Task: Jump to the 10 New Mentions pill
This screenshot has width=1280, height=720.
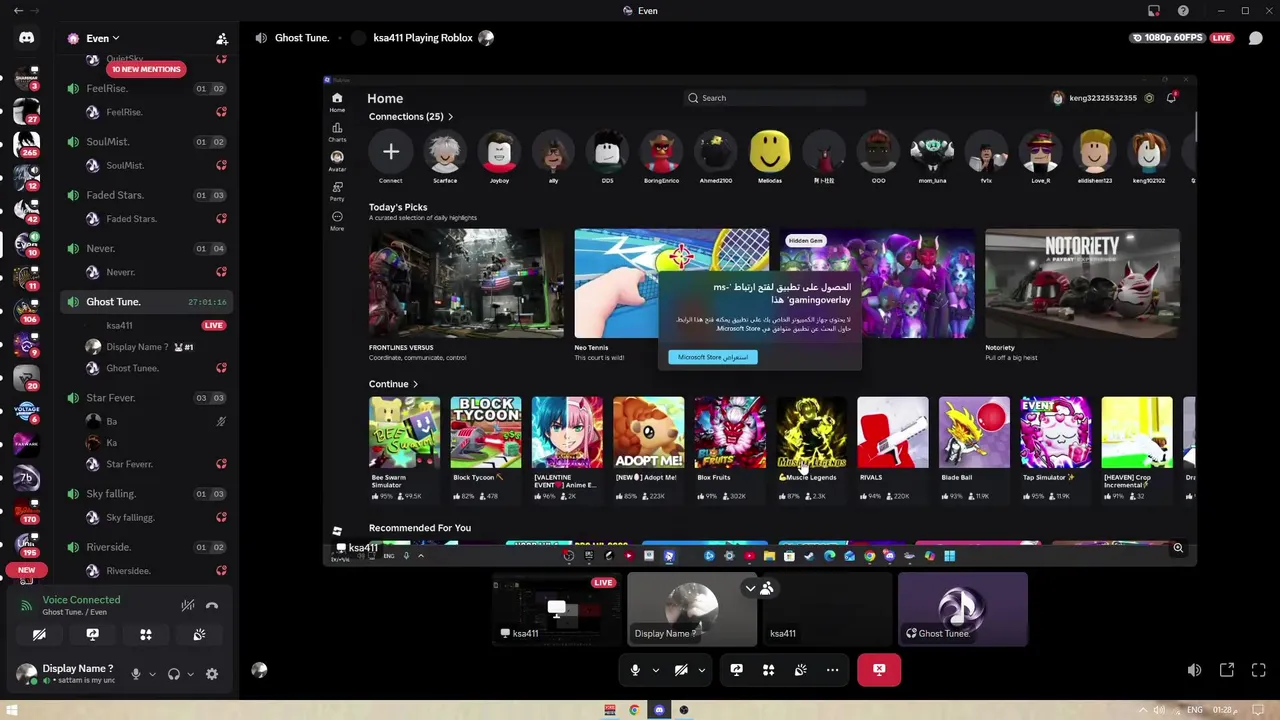Action: click(146, 69)
